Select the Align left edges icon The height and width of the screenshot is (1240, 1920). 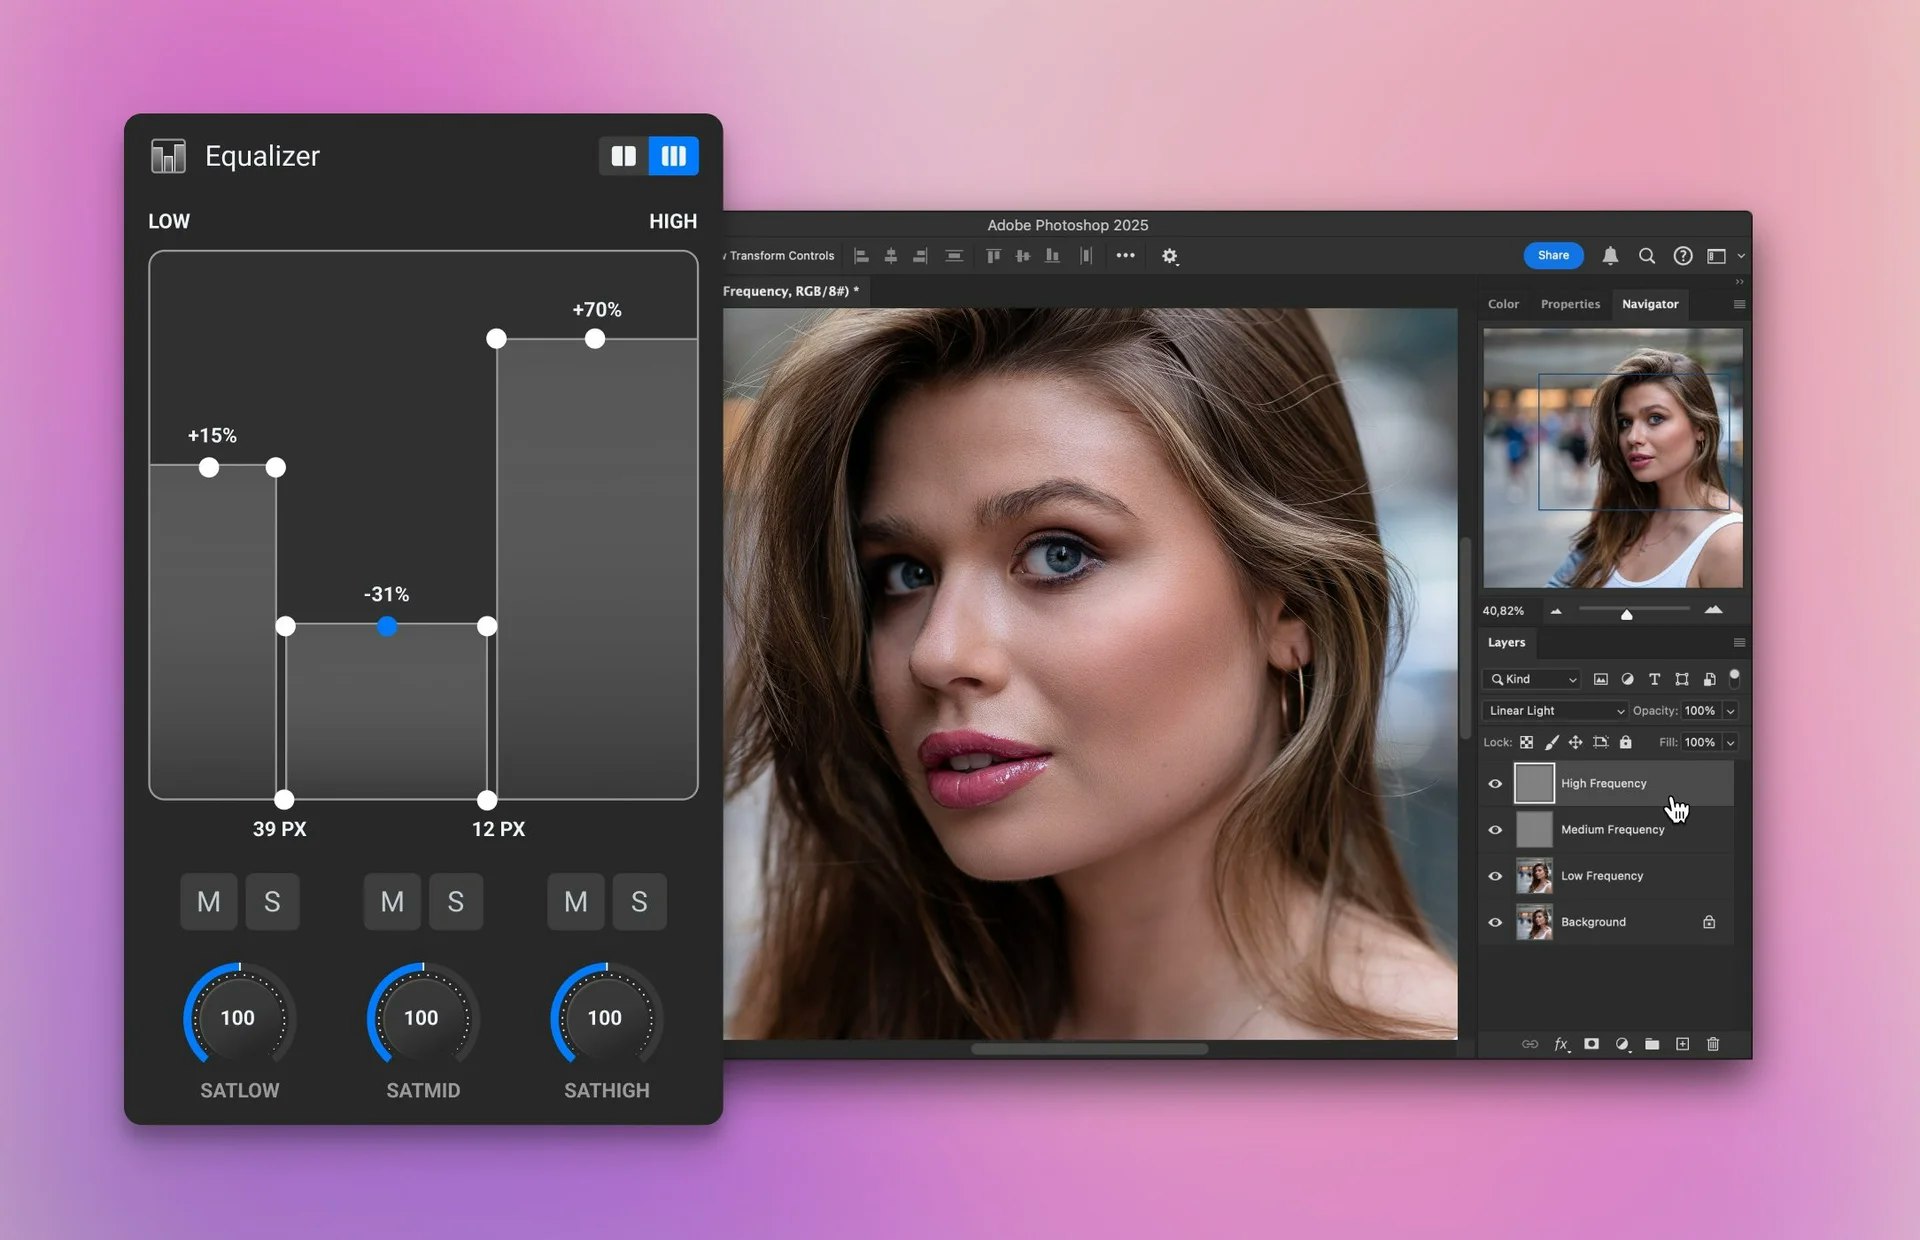click(x=862, y=256)
